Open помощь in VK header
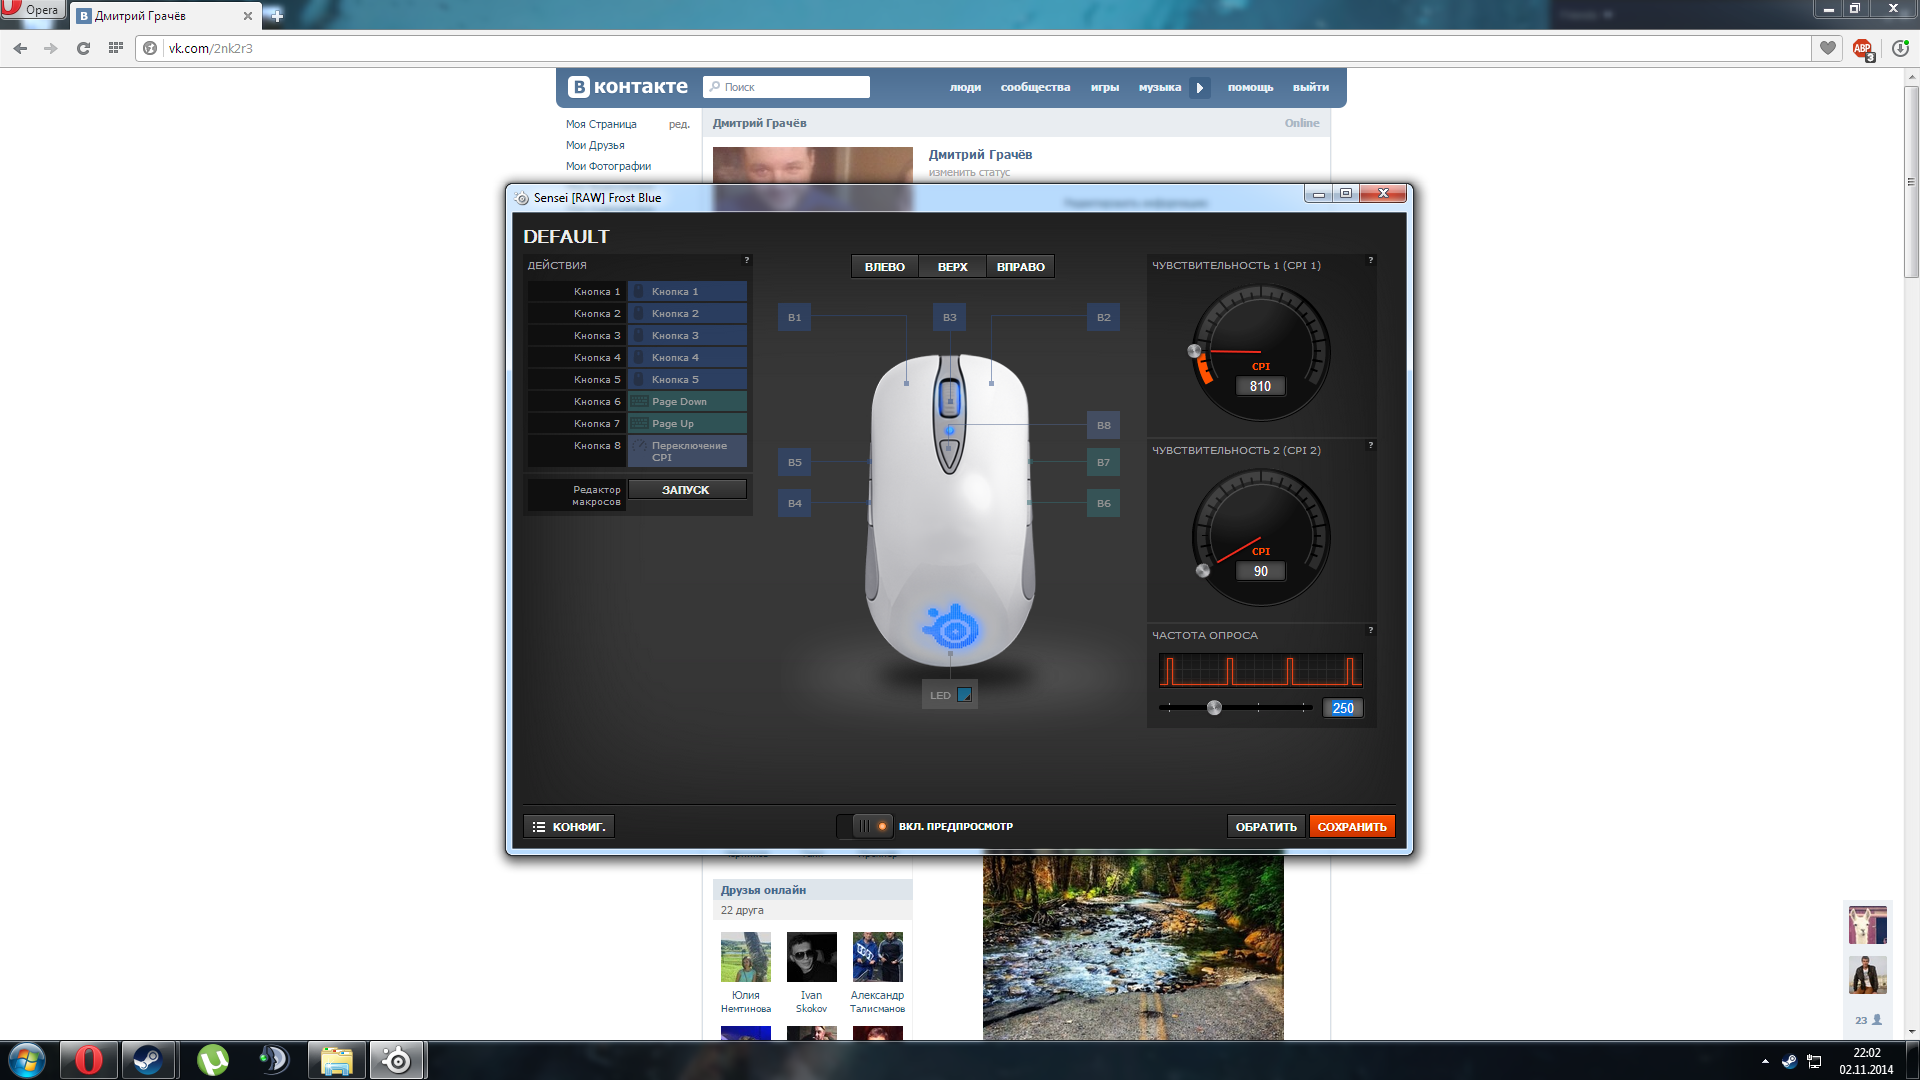The image size is (1920, 1080). tap(1250, 87)
